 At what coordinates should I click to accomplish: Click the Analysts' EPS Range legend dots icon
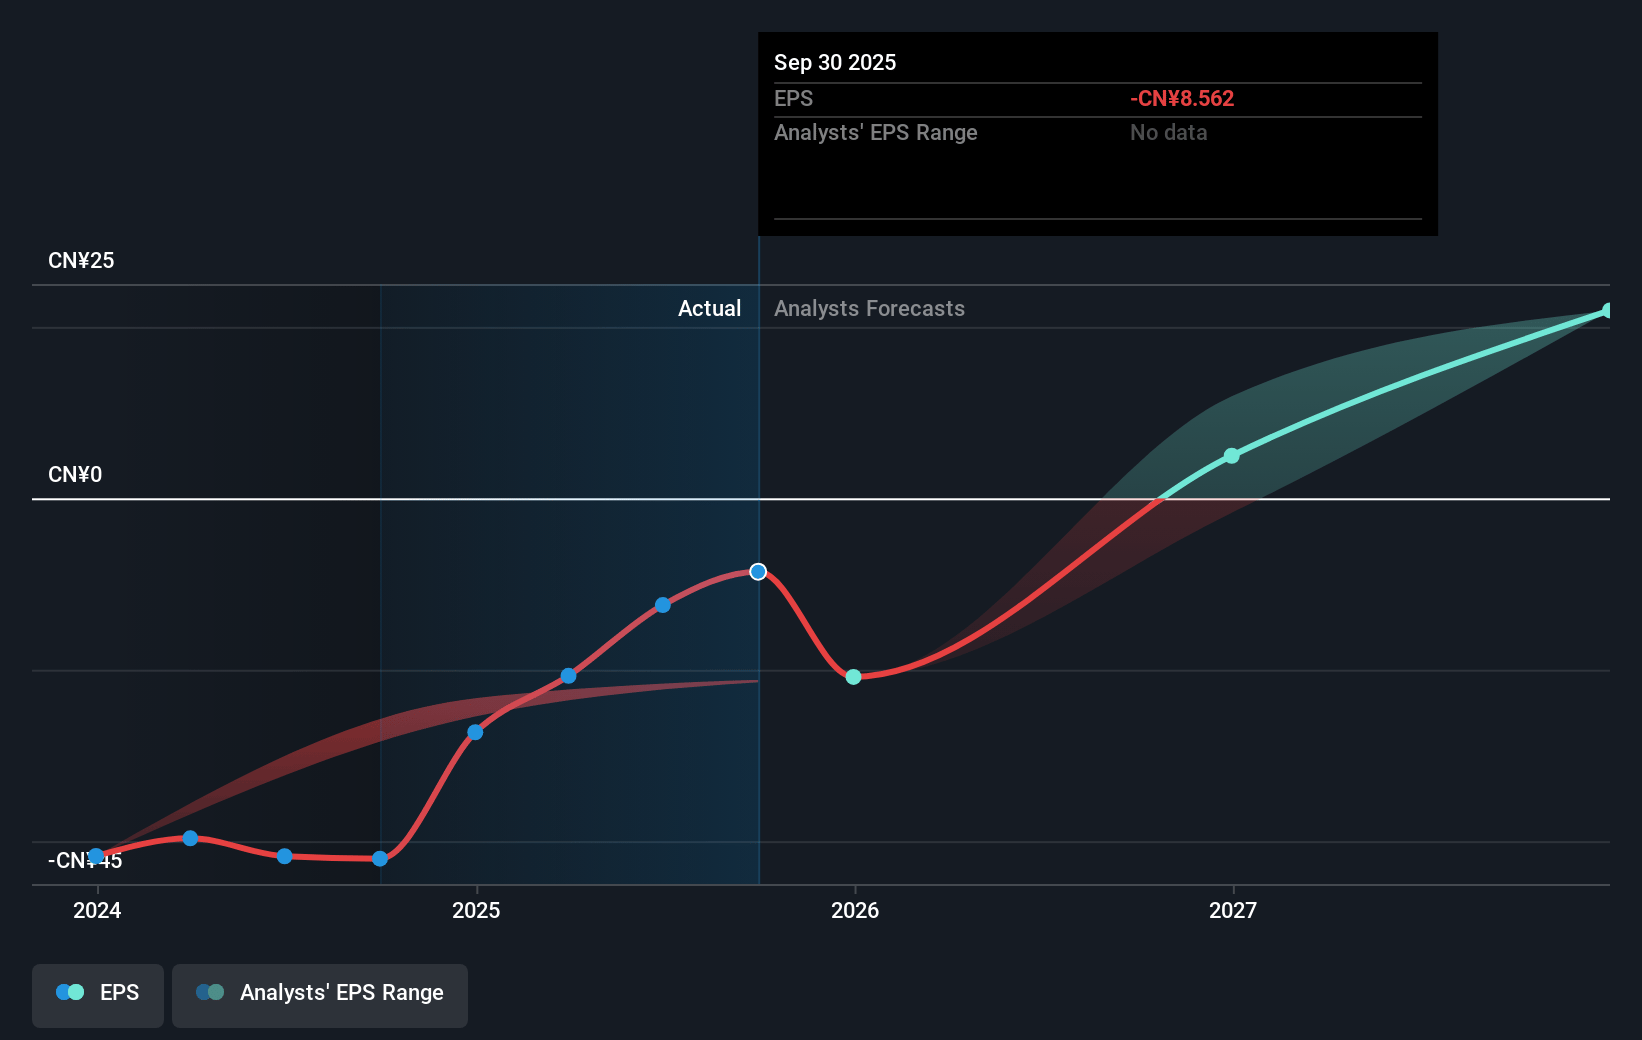point(210,992)
